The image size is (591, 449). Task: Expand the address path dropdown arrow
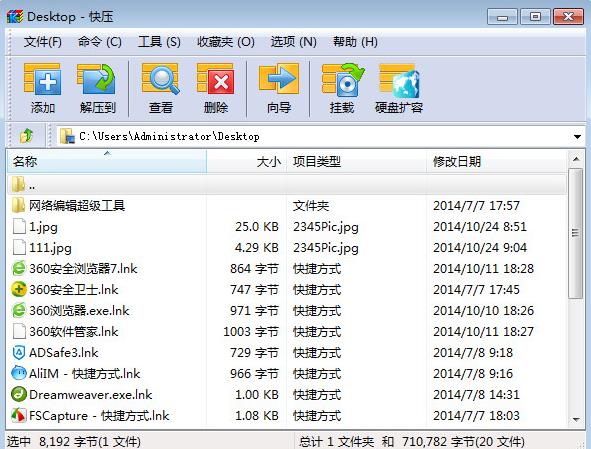[577, 136]
